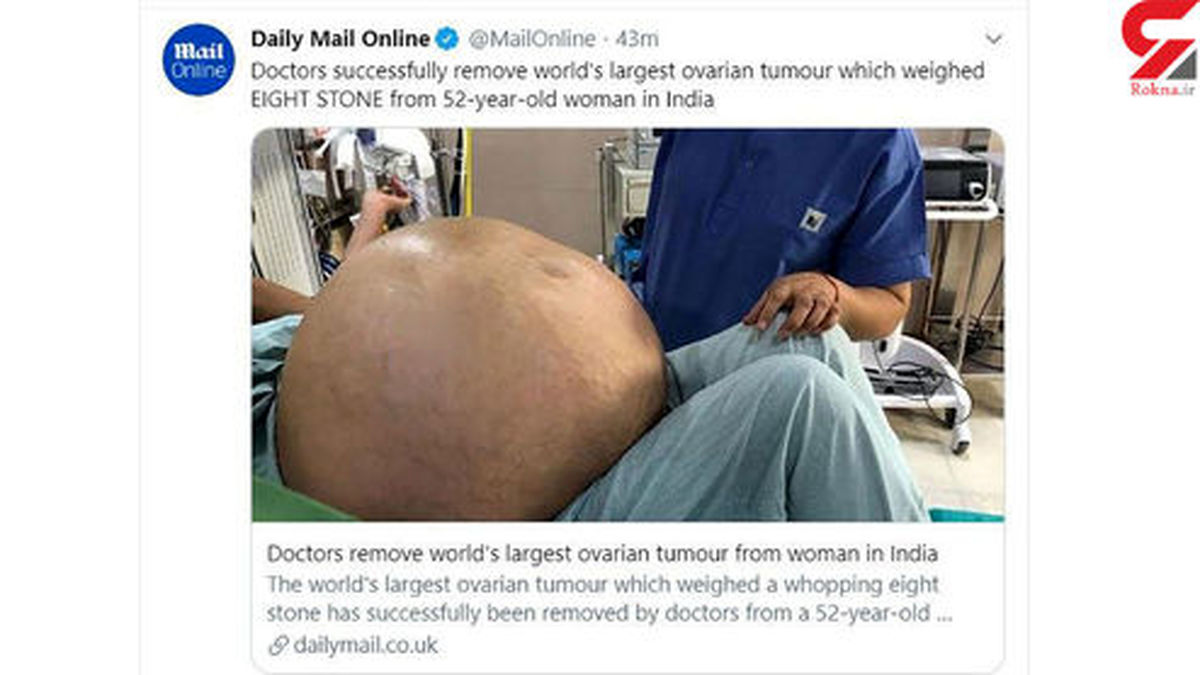Image resolution: width=1200 pixels, height=675 pixels.
Task: Click the 'EIGHT STONE' tweet text line
Action: [x=483, y=101]
